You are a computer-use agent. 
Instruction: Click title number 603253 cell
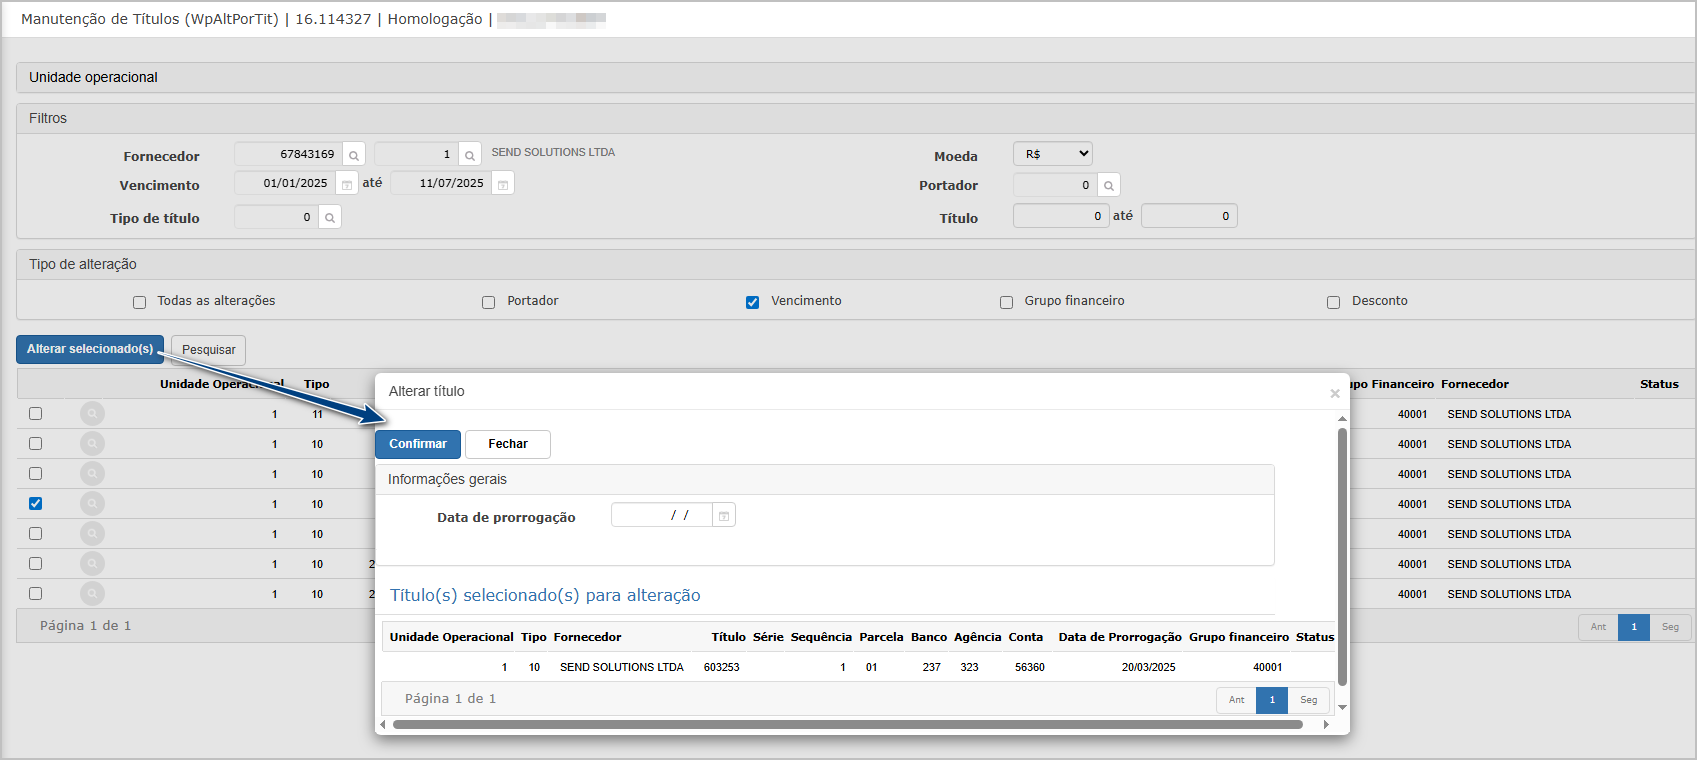point(722,667)
